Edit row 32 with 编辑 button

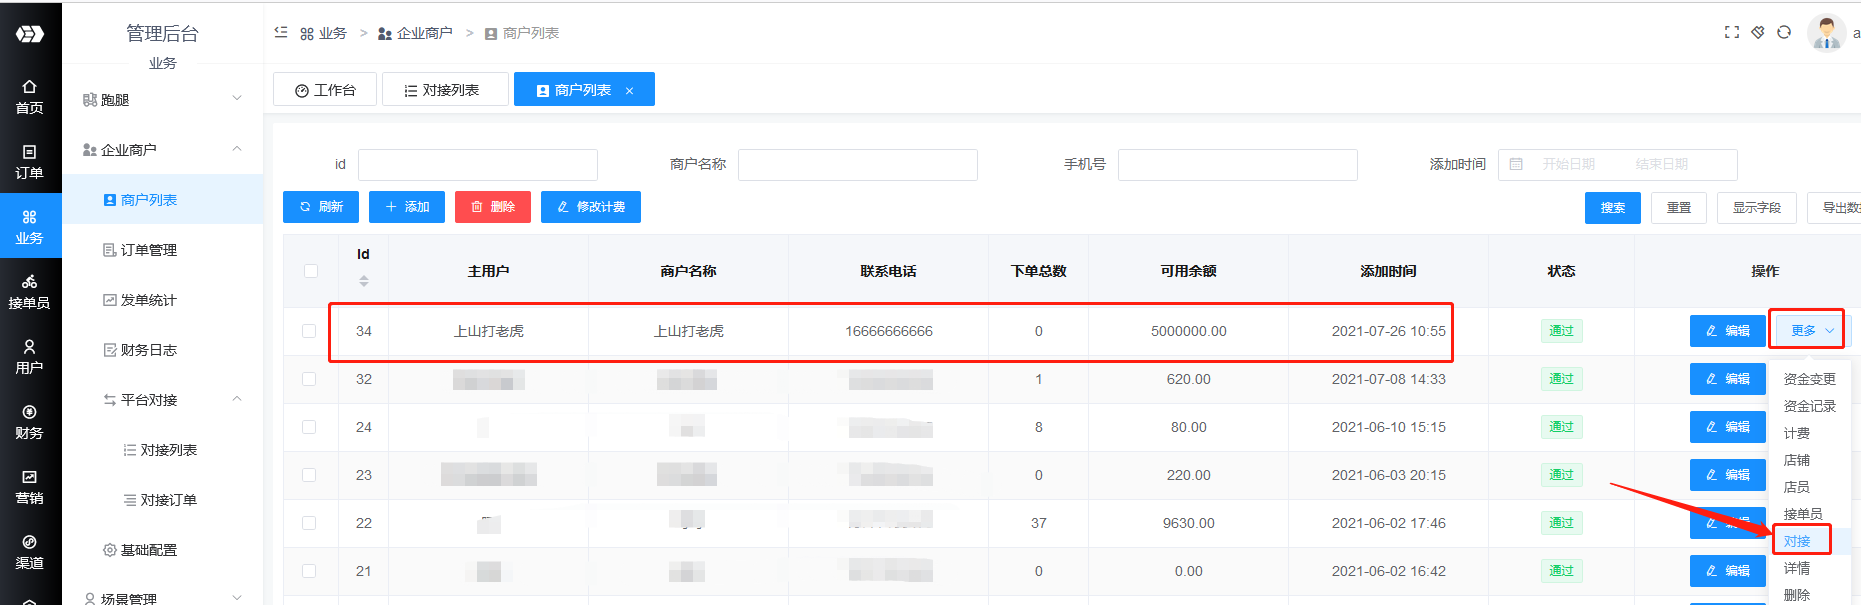tap(1728, 379)
